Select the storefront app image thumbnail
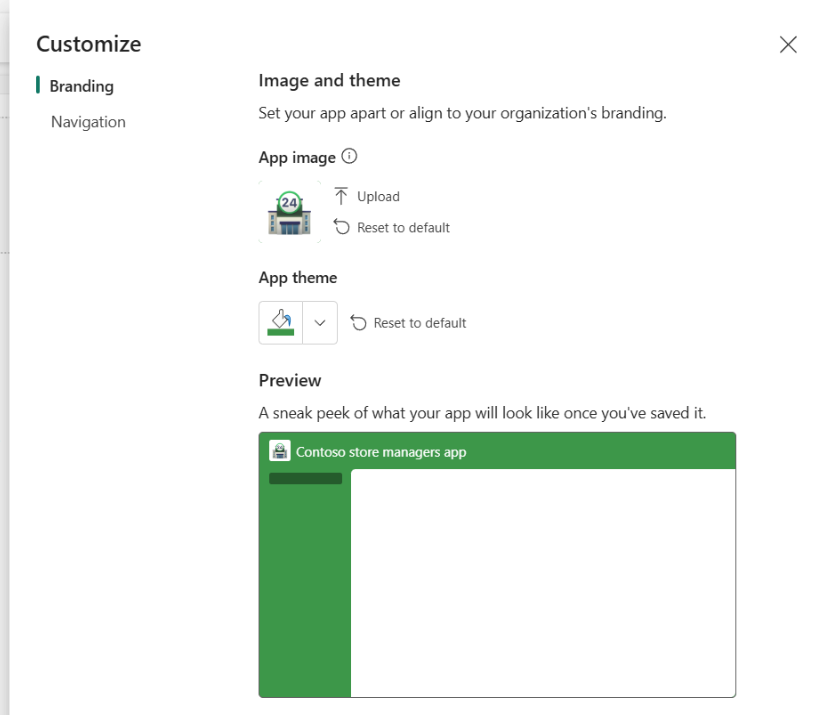 click(x=290, y=212)
